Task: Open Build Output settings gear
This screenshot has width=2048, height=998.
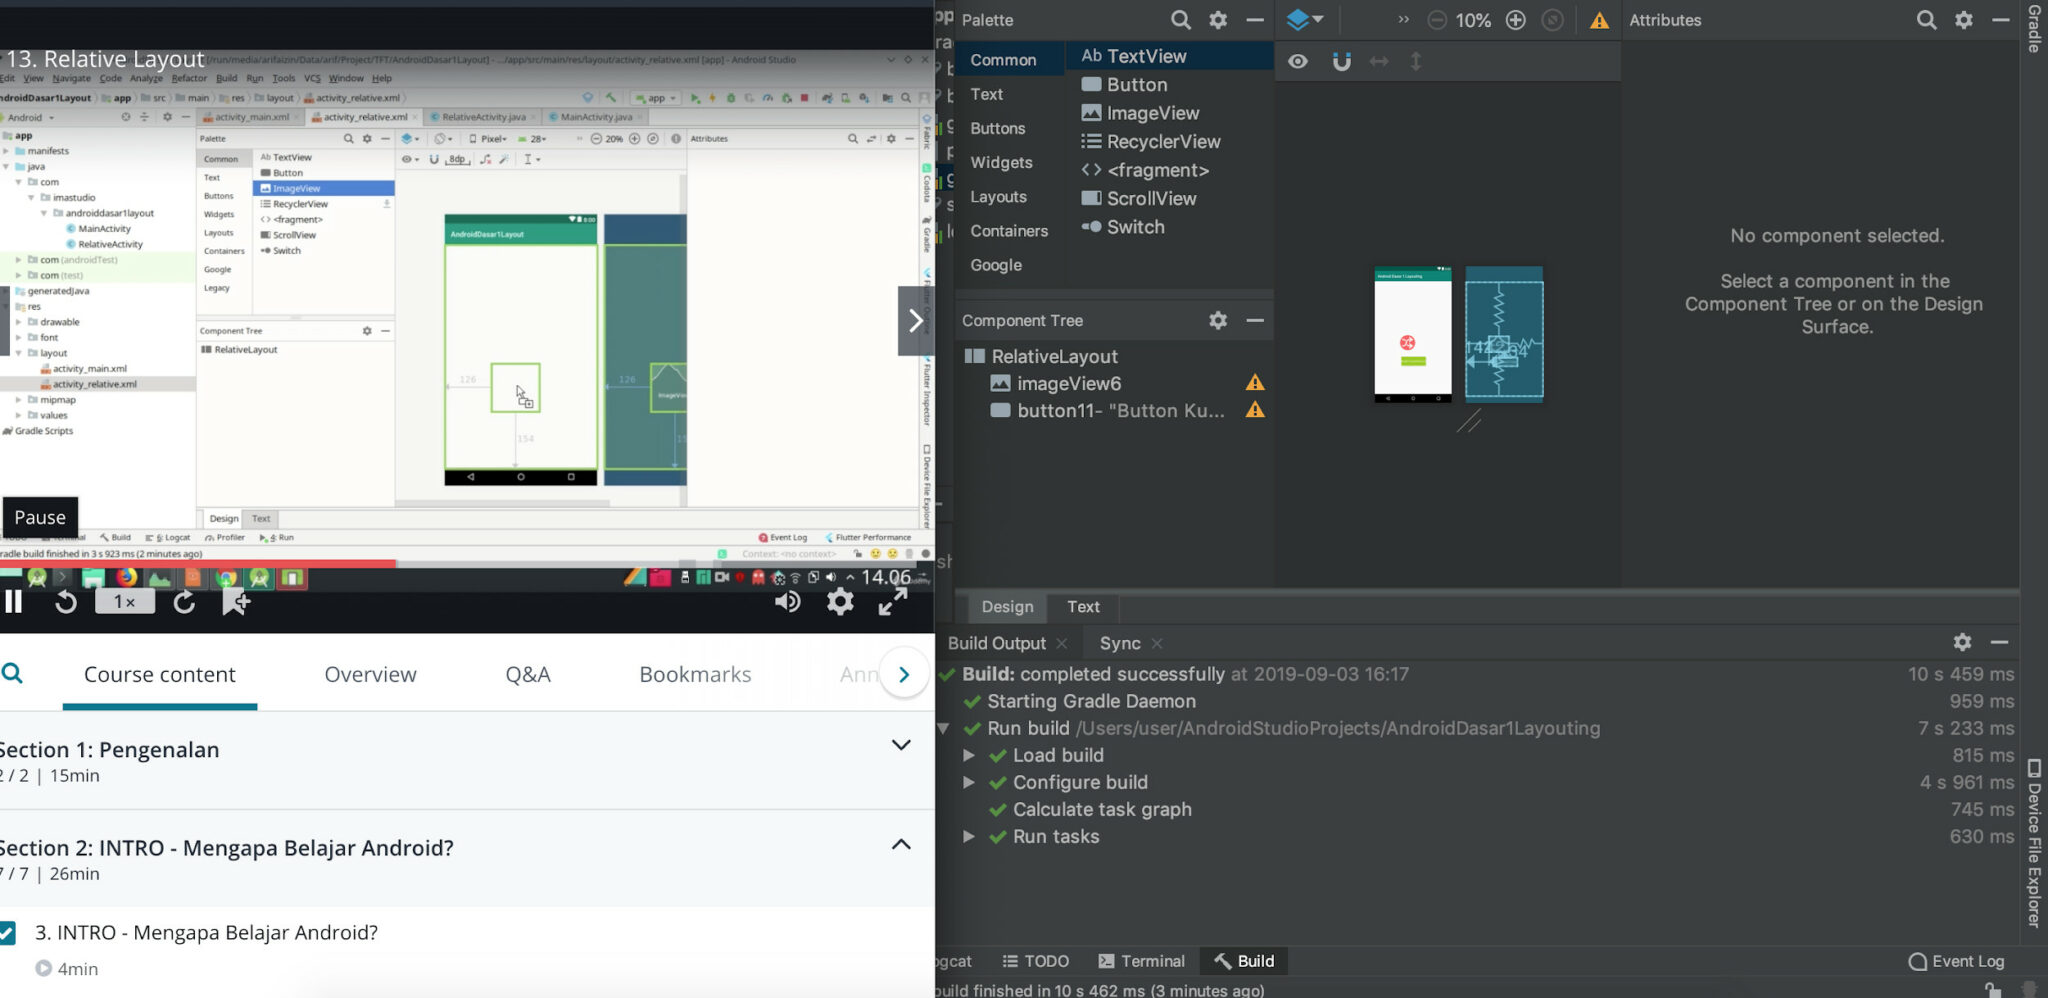Action: 1962,642
